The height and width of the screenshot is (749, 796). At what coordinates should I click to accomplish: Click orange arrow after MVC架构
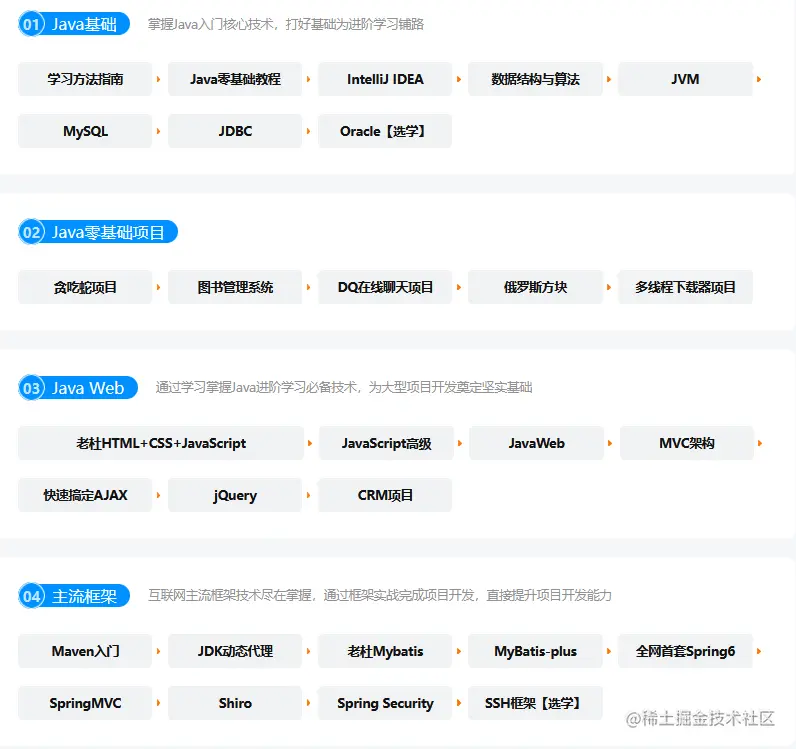760,443
